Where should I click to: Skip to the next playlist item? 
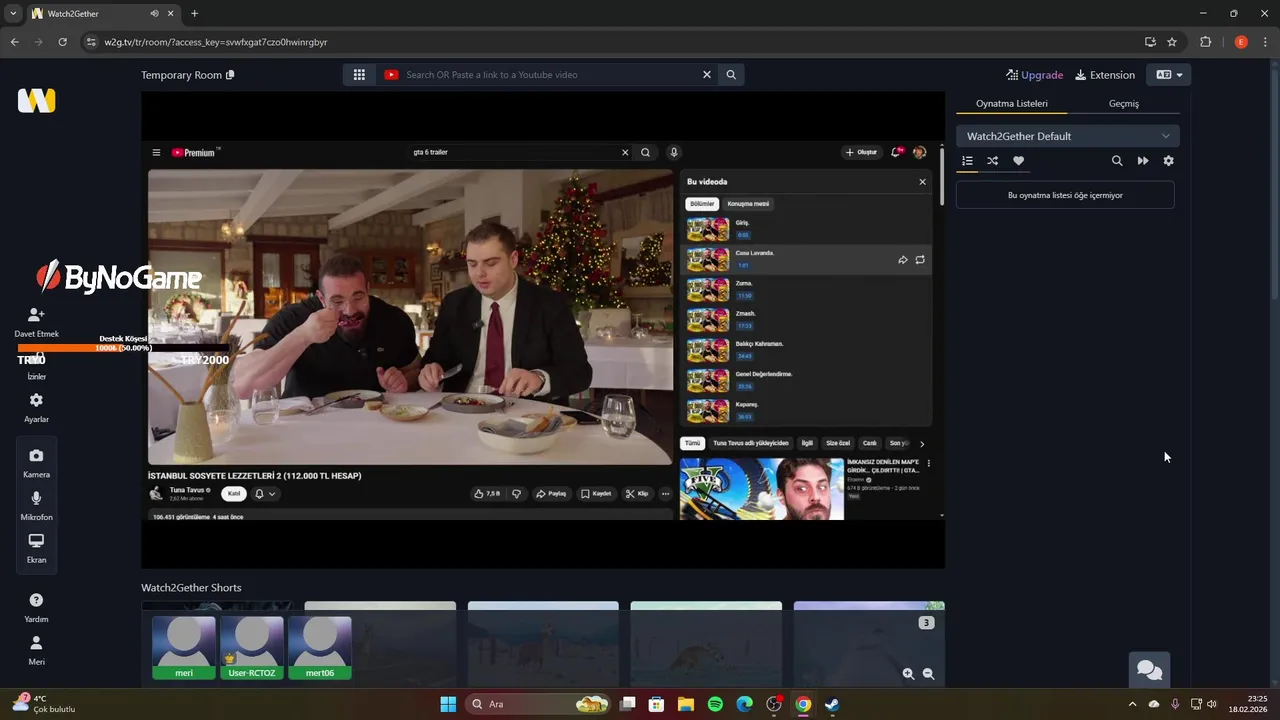pos(1143,161)
